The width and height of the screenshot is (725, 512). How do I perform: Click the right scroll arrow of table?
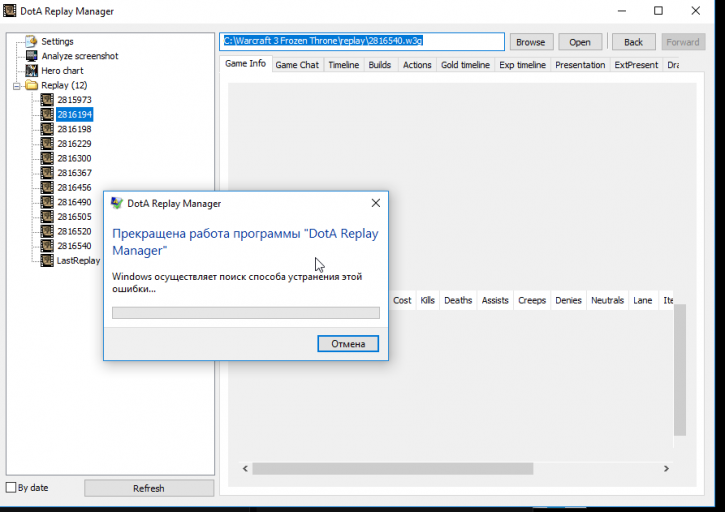666,469
